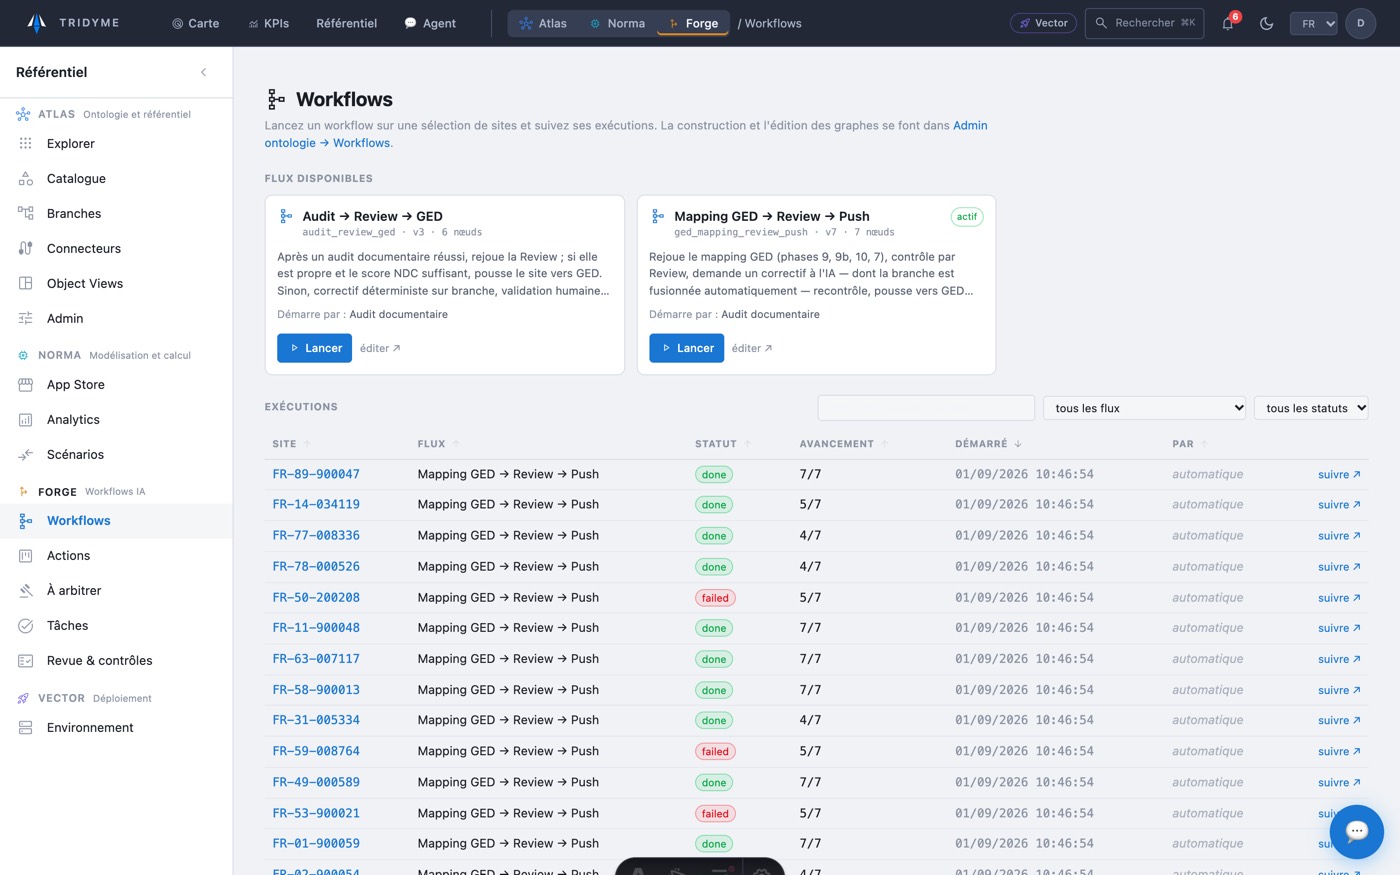
Task: Sort executions by FLUX column
Action: click(x=438, y=444)
